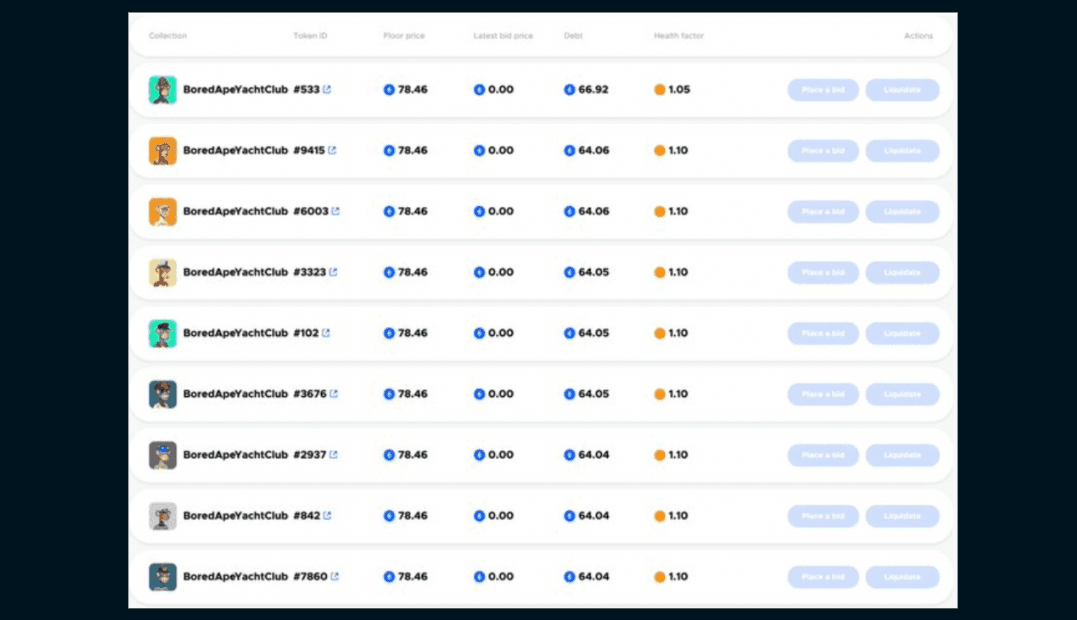Place a bid on token #6003

click(x=823, y=211)
